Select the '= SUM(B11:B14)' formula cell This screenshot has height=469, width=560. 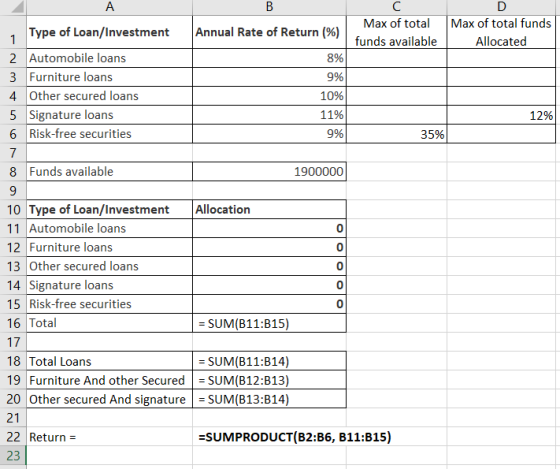click(269, 361)
